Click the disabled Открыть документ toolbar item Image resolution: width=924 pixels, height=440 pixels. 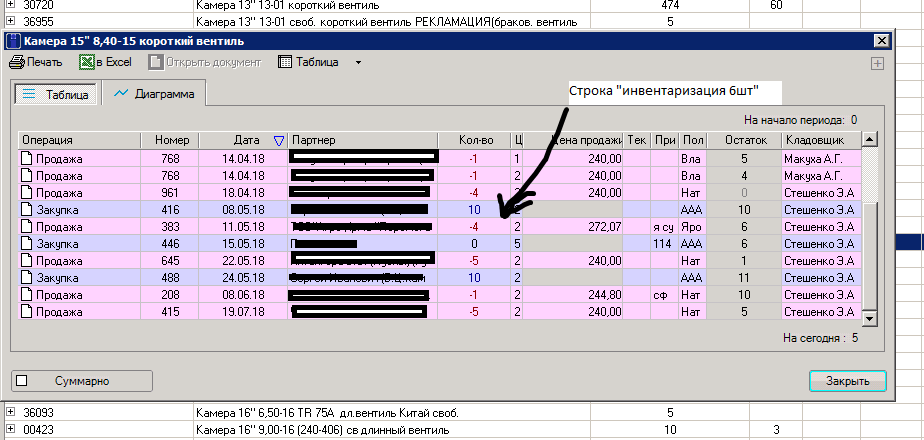click(204, 62)
